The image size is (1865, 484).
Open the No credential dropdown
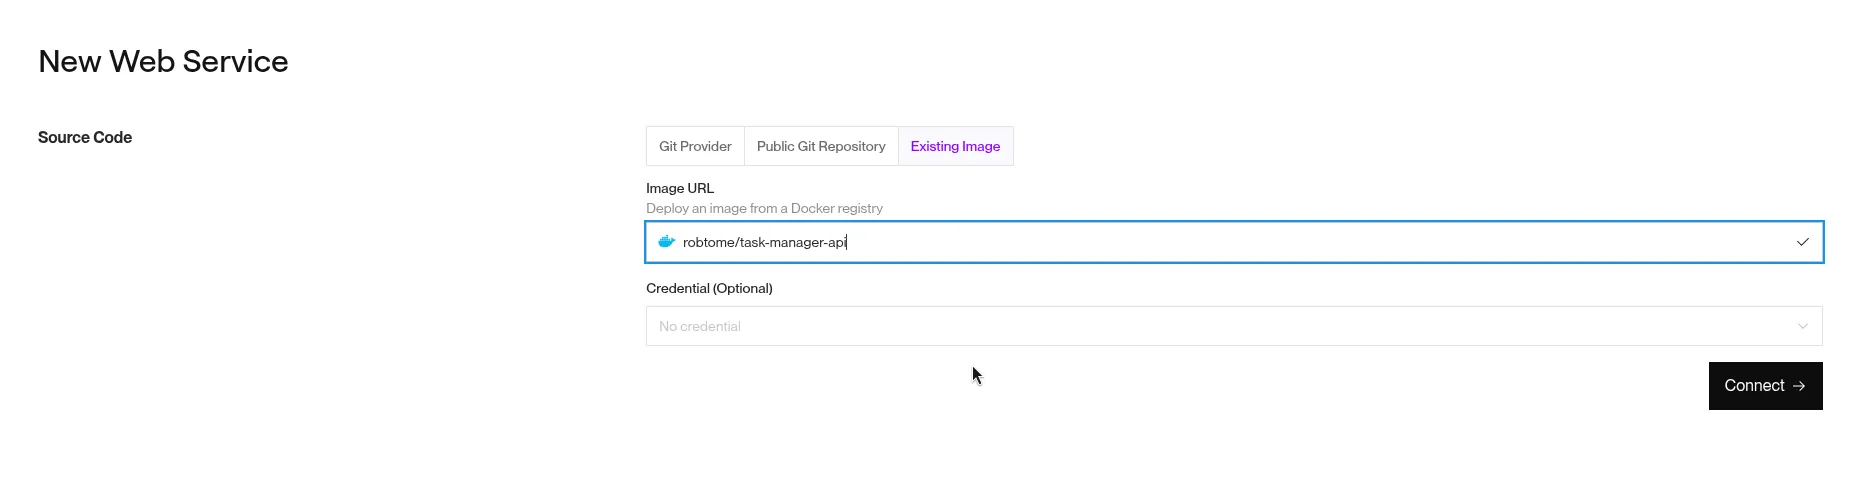pyautogui.click(x=1233, y=326)
